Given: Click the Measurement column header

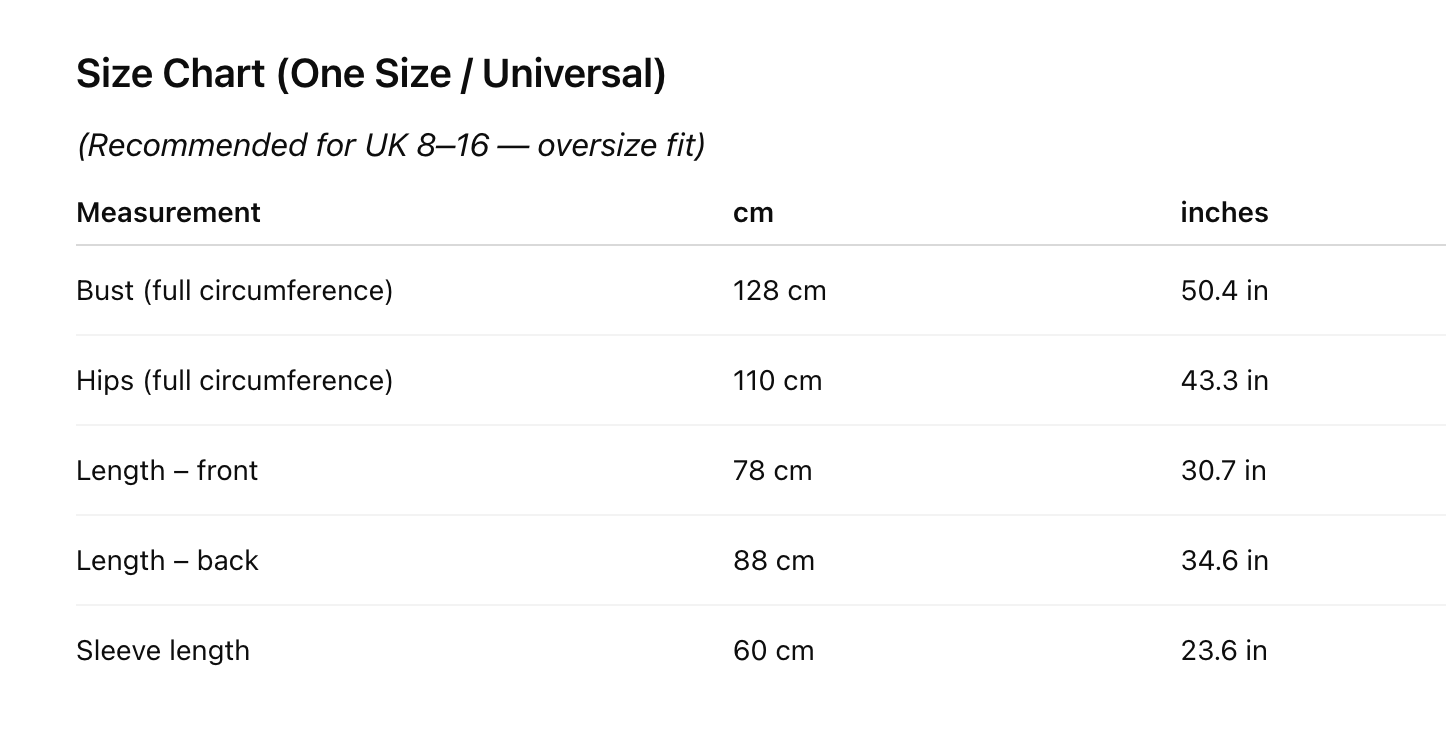Looking at the screenshot, I should [168, 213].
